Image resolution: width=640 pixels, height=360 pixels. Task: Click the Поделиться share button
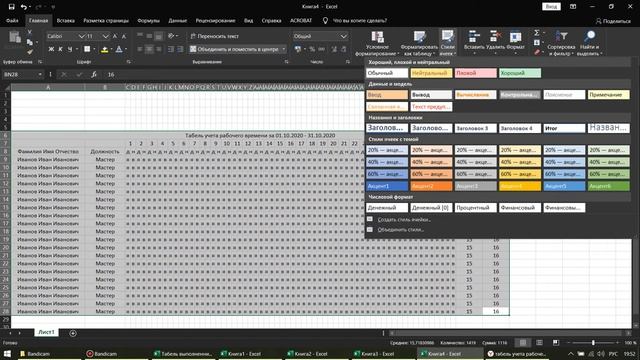[x=613, y=21]
